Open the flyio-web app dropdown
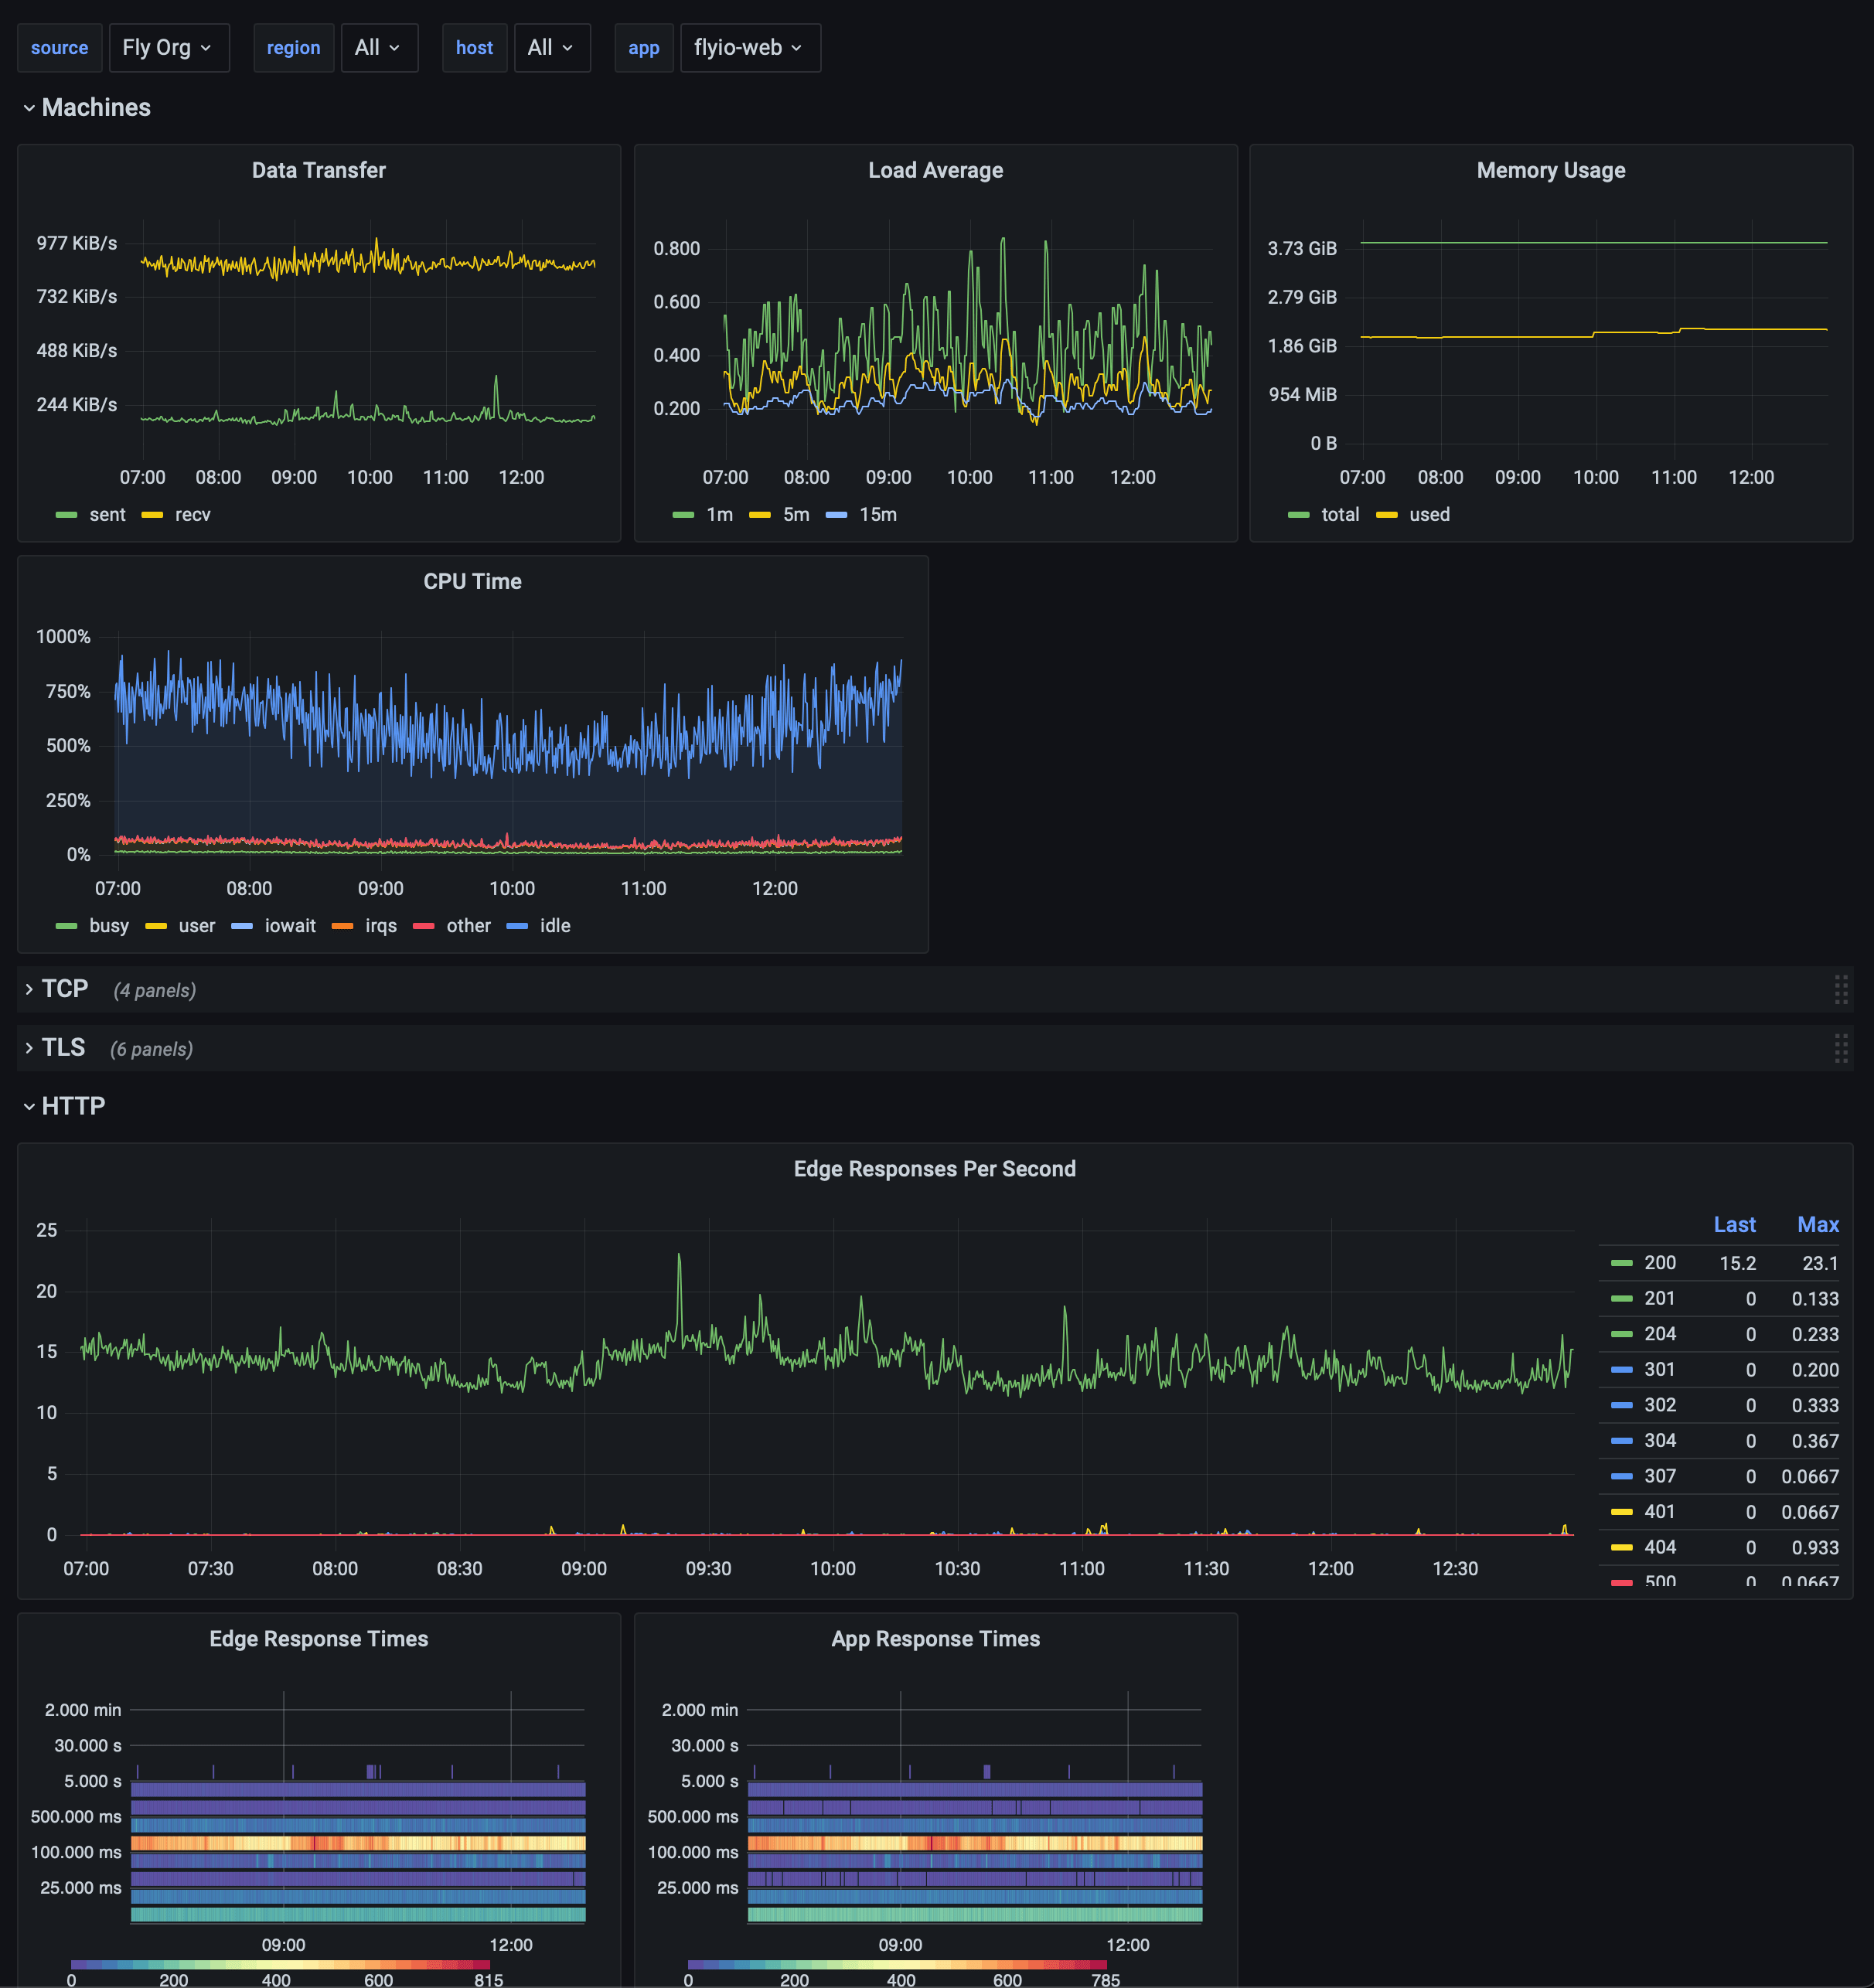 click(x=749, y=48)
